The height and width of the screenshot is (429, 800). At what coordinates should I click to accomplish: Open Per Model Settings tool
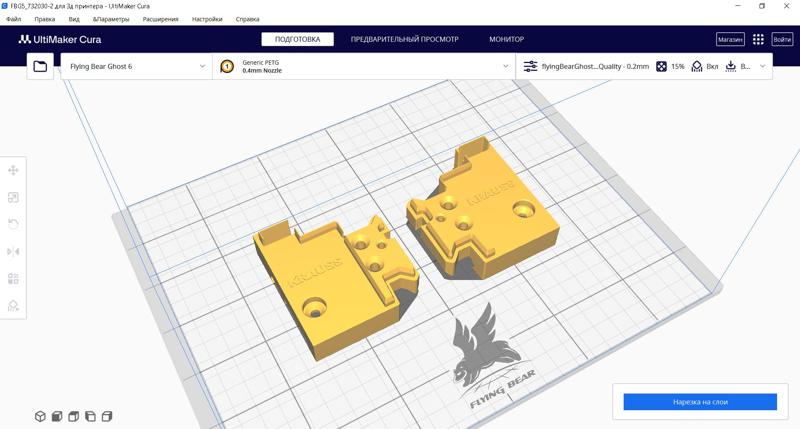tap(13, 279)
